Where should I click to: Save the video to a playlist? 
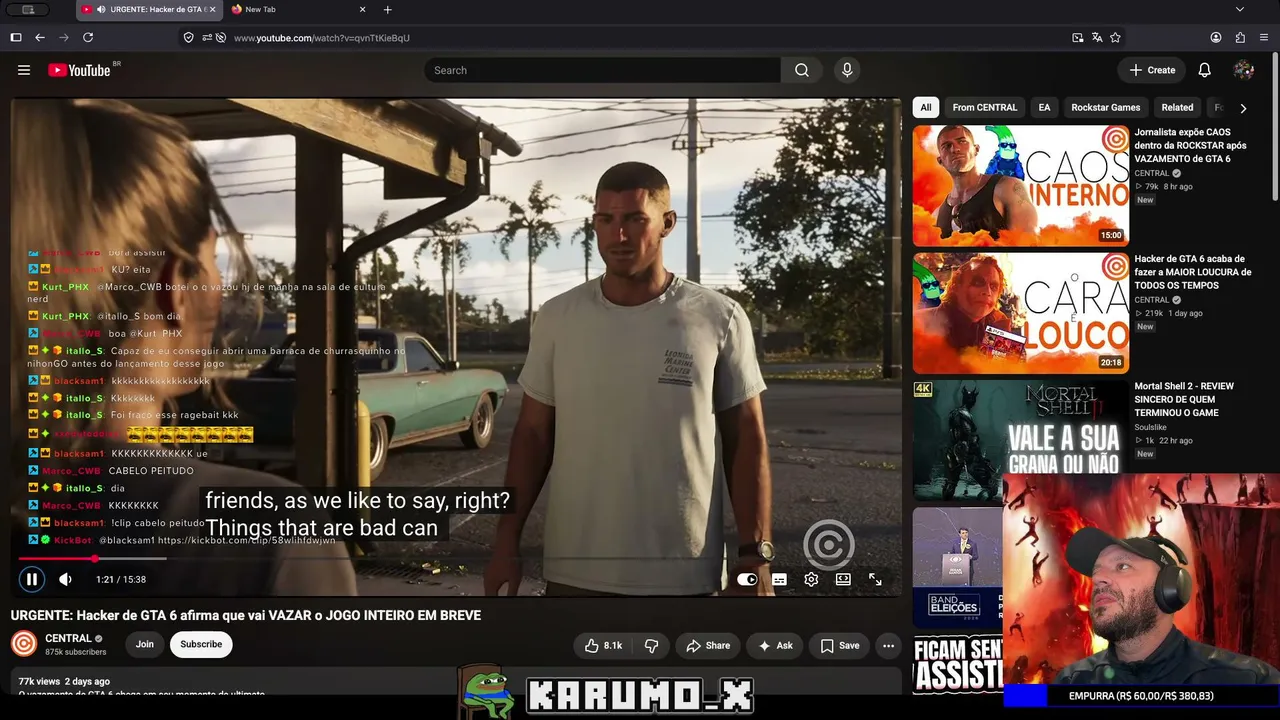[x=839, y=646]
